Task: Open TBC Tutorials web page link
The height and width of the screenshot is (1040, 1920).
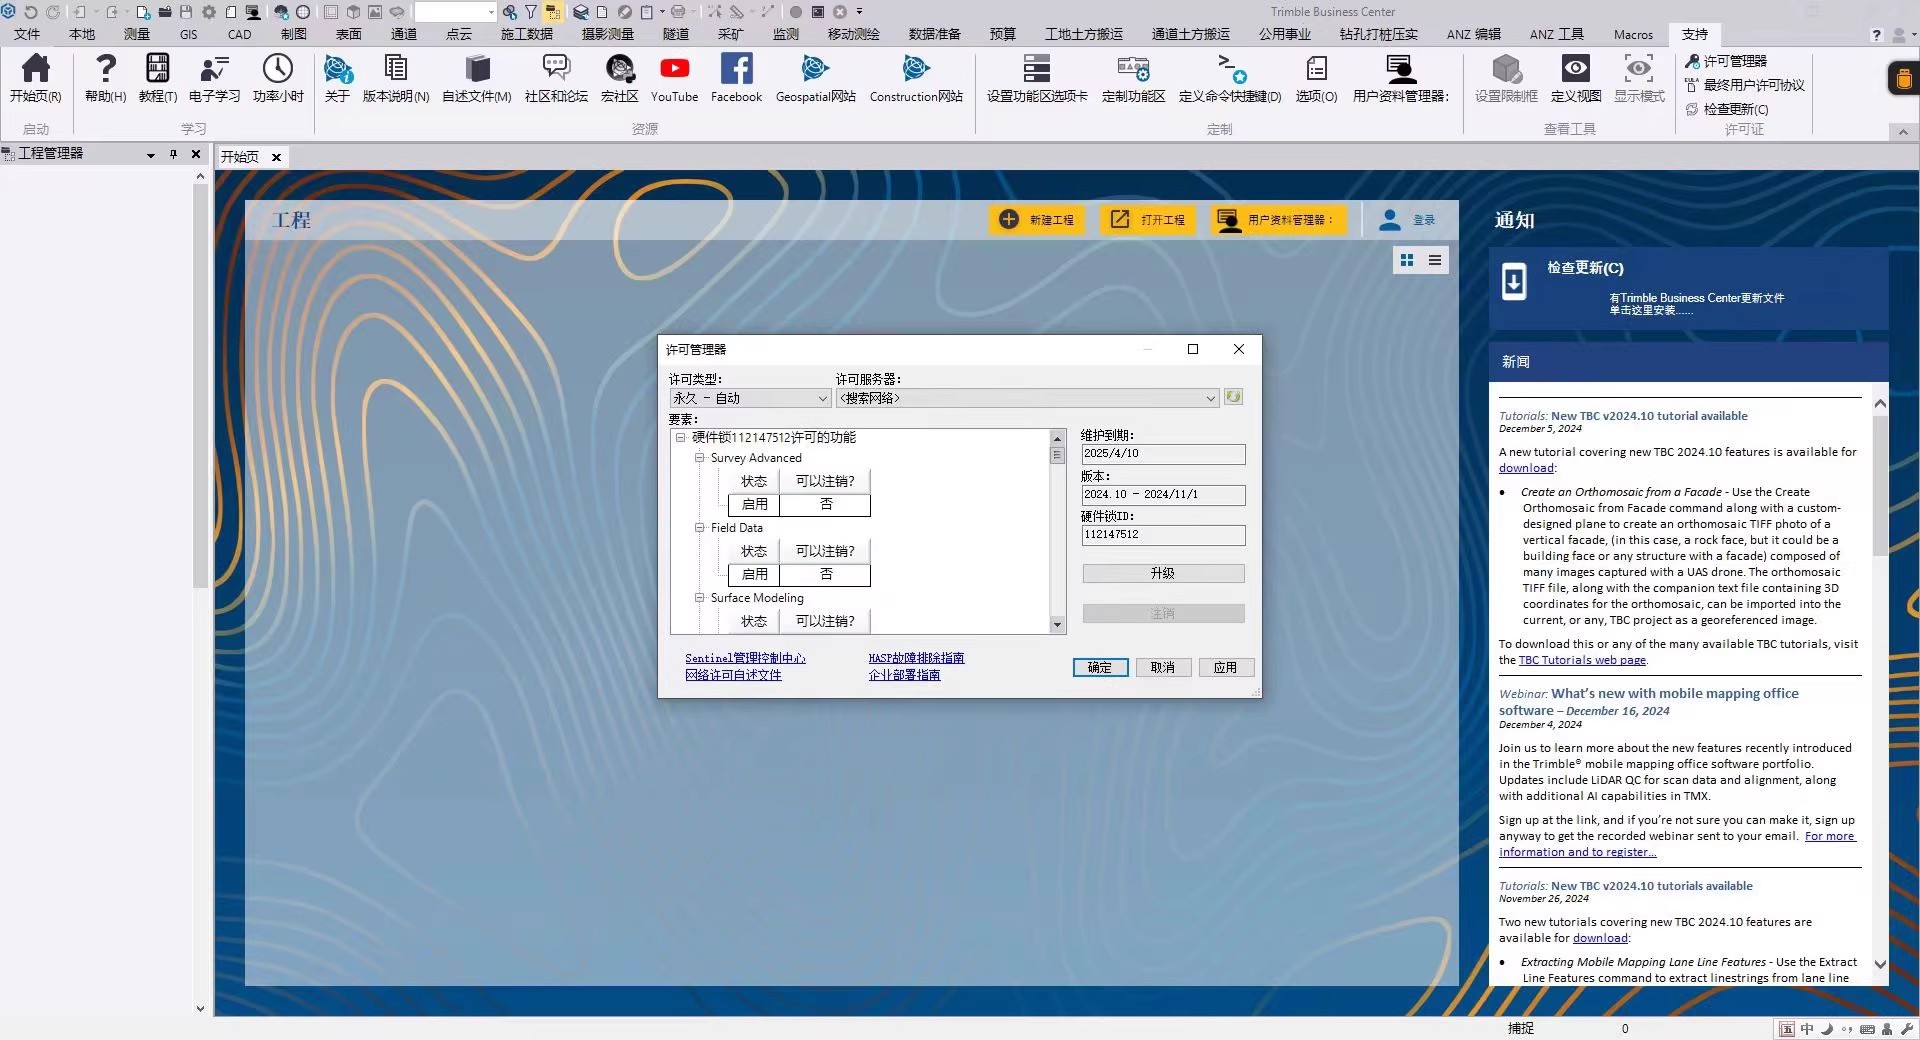Action: (1582, 660)
